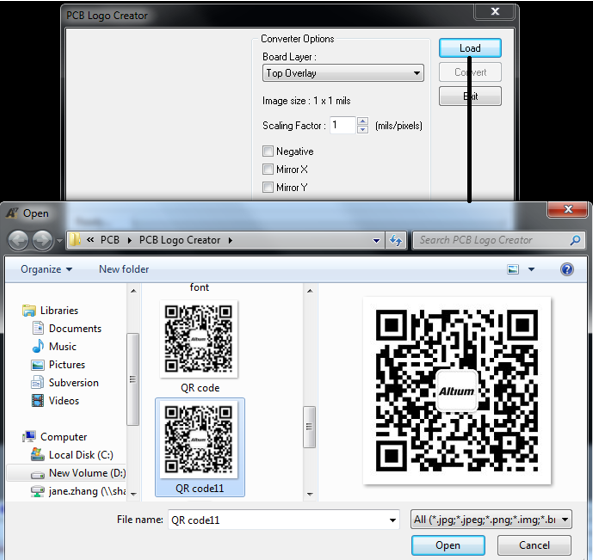Click the font item label in file list

(199, 287)
